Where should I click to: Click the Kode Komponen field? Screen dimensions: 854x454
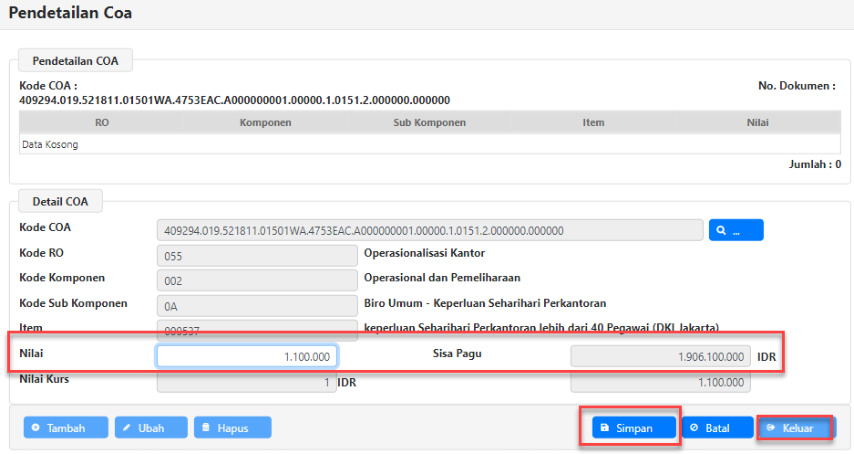(256, 281)
